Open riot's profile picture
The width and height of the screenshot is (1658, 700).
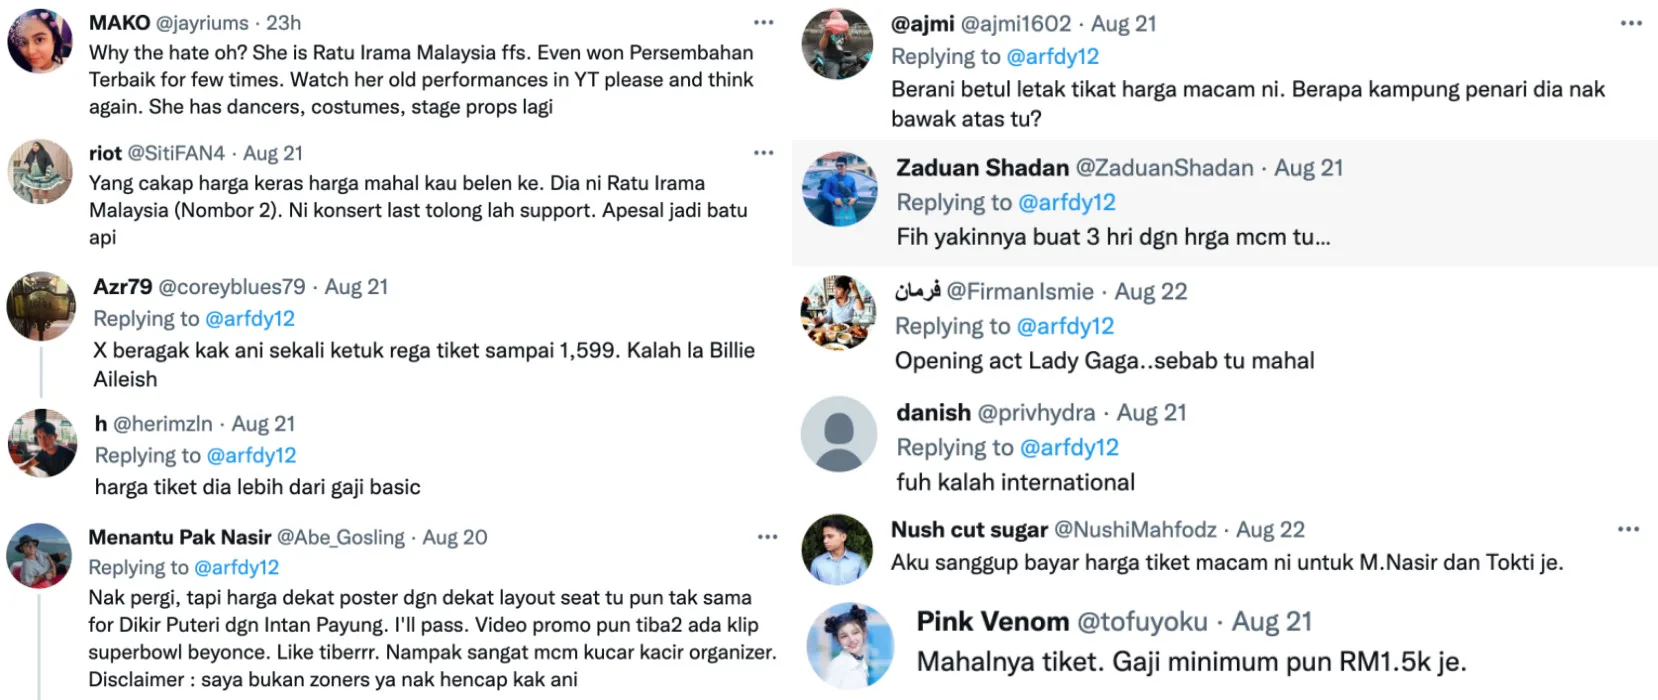[x=40, y=172]
